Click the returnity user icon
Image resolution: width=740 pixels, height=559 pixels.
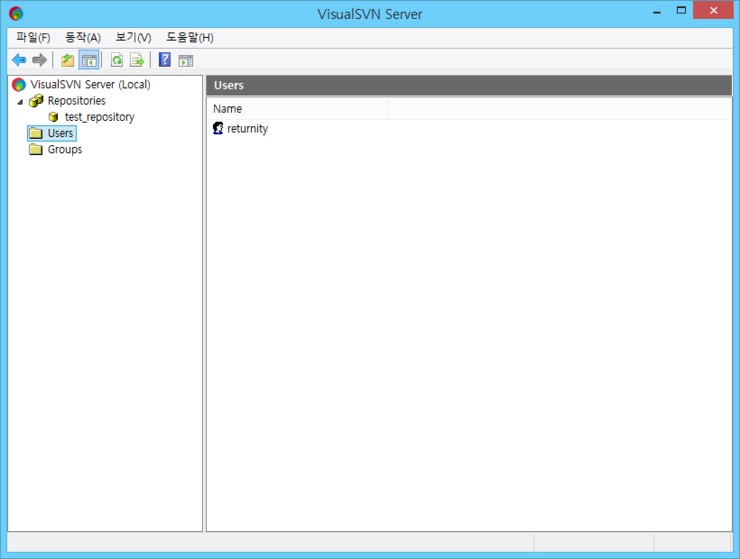pyautogui.click(x=218, y=128)
